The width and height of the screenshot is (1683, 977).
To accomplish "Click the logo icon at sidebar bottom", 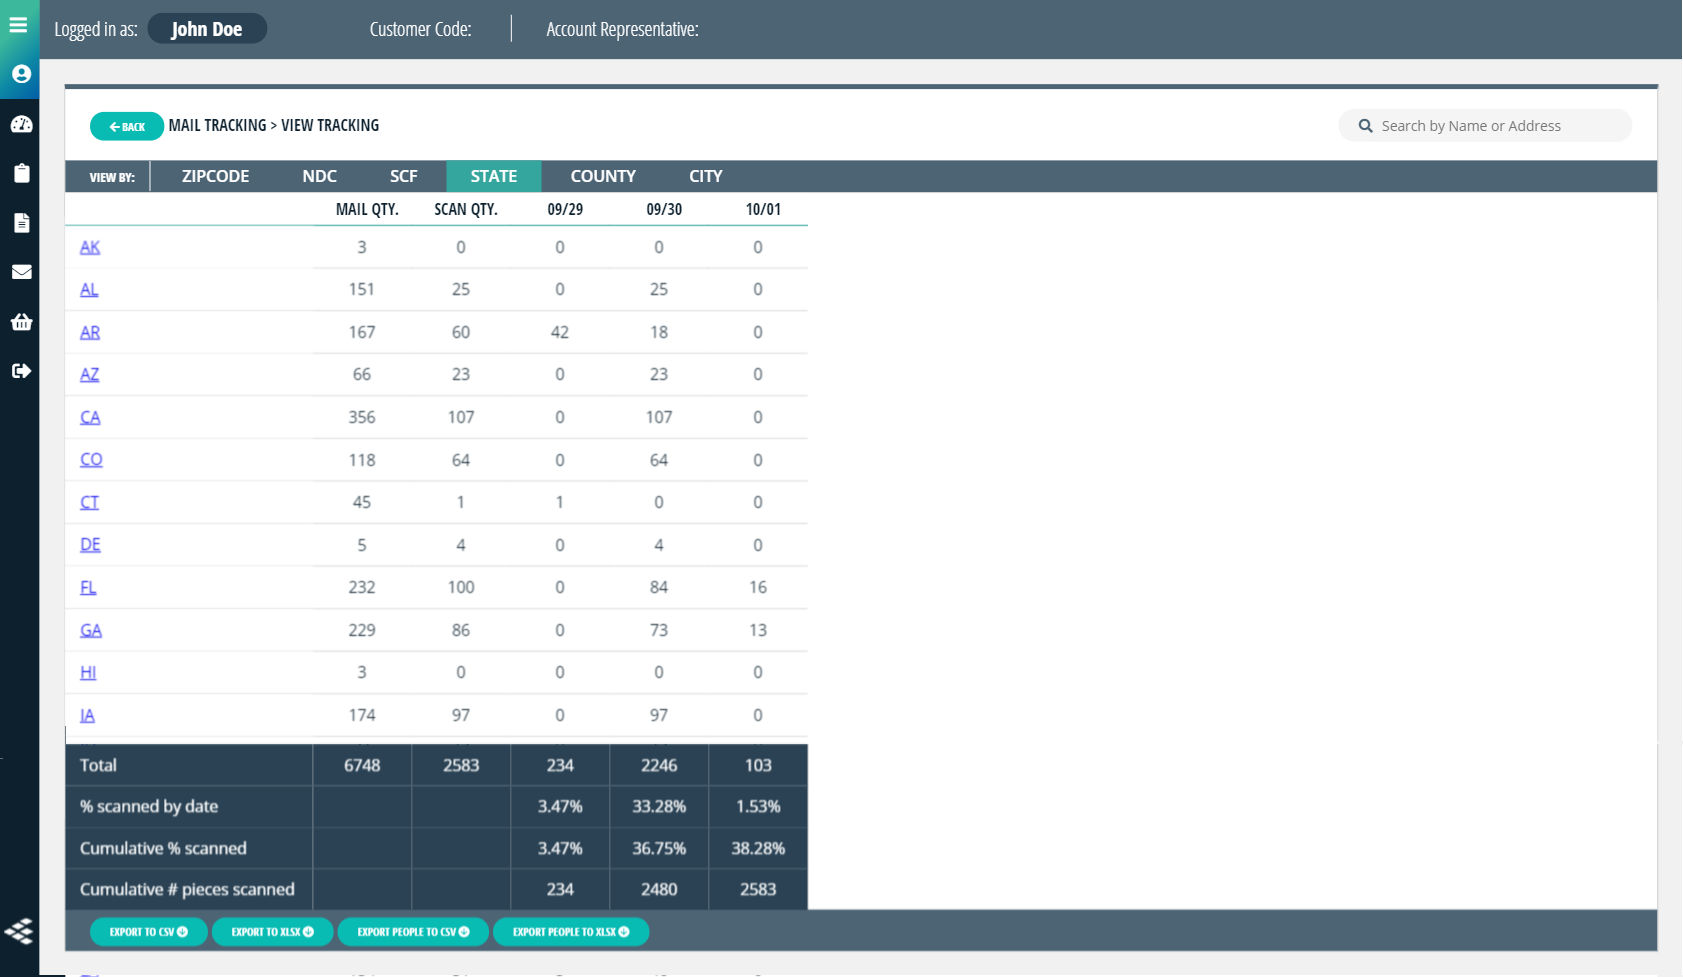I will pyautogui.click(x=19, y=931).
